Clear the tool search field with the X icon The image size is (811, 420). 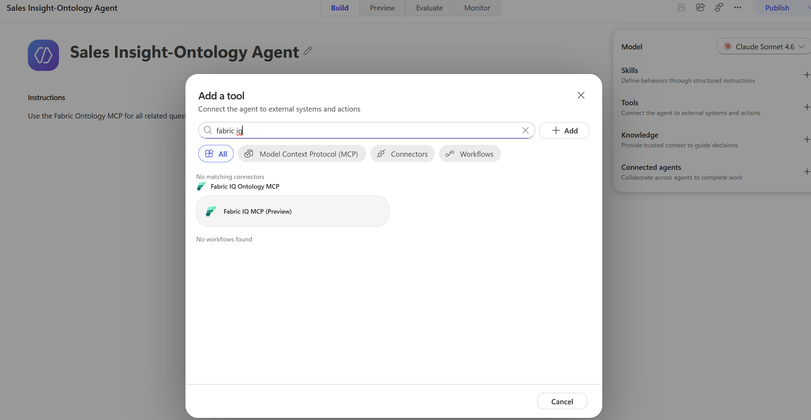coord(525,130)
